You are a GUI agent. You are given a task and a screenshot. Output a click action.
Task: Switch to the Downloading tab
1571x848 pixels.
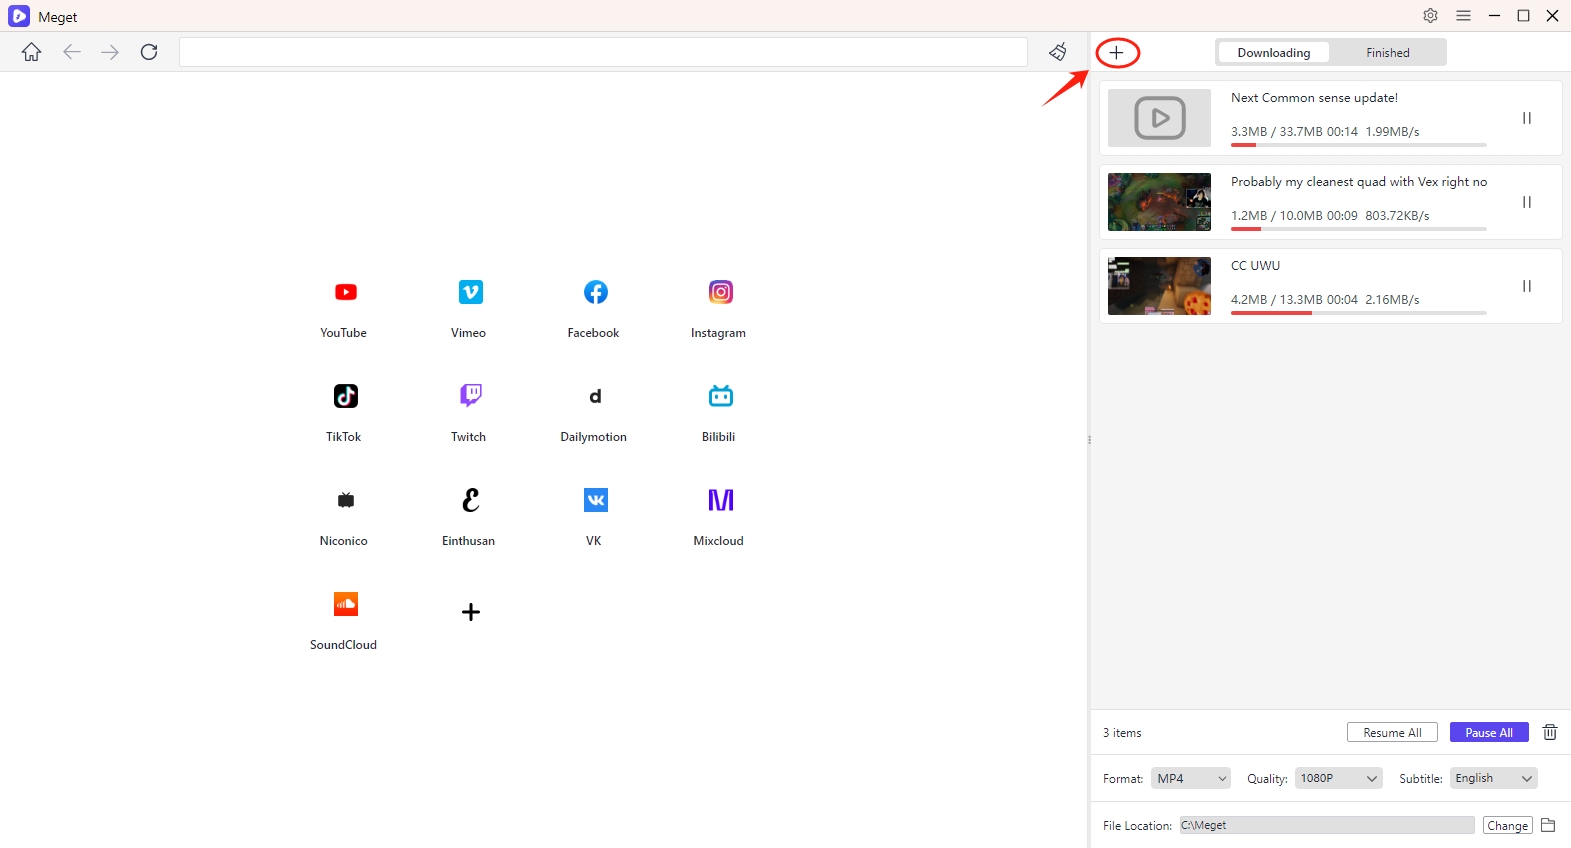pos(1274,52)
